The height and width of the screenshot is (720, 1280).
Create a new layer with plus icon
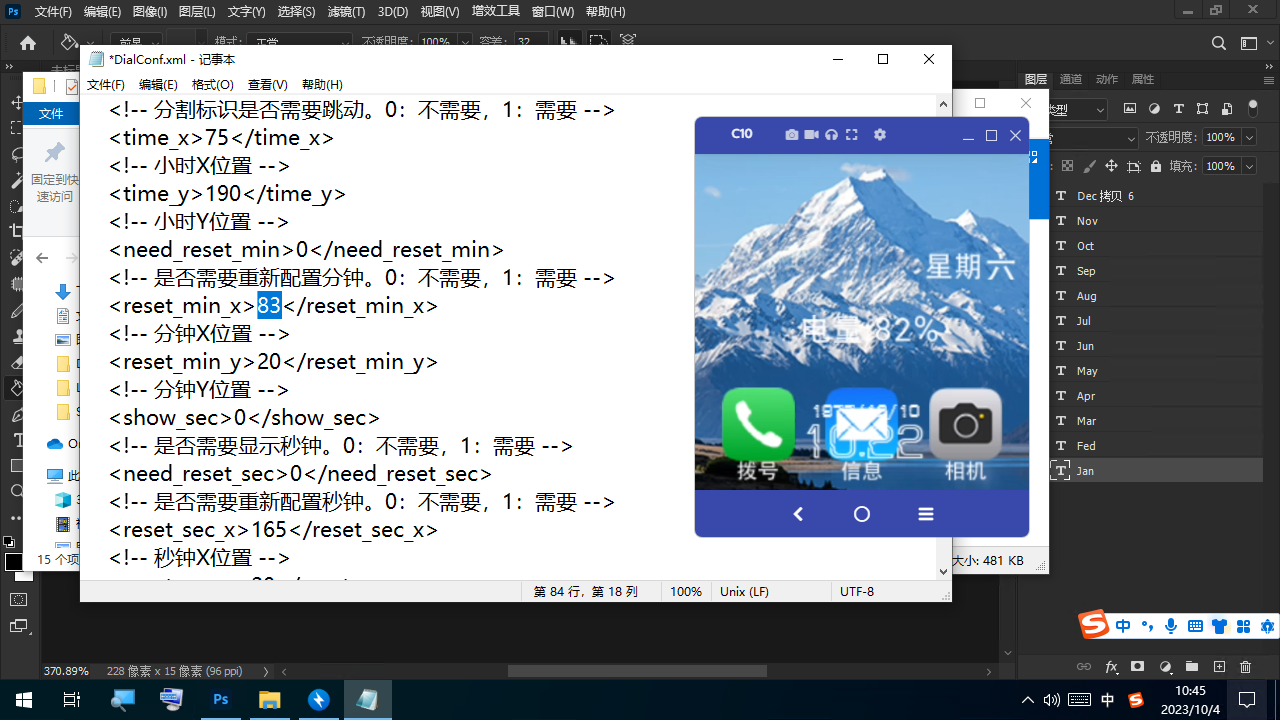[x=1218, y=667]
